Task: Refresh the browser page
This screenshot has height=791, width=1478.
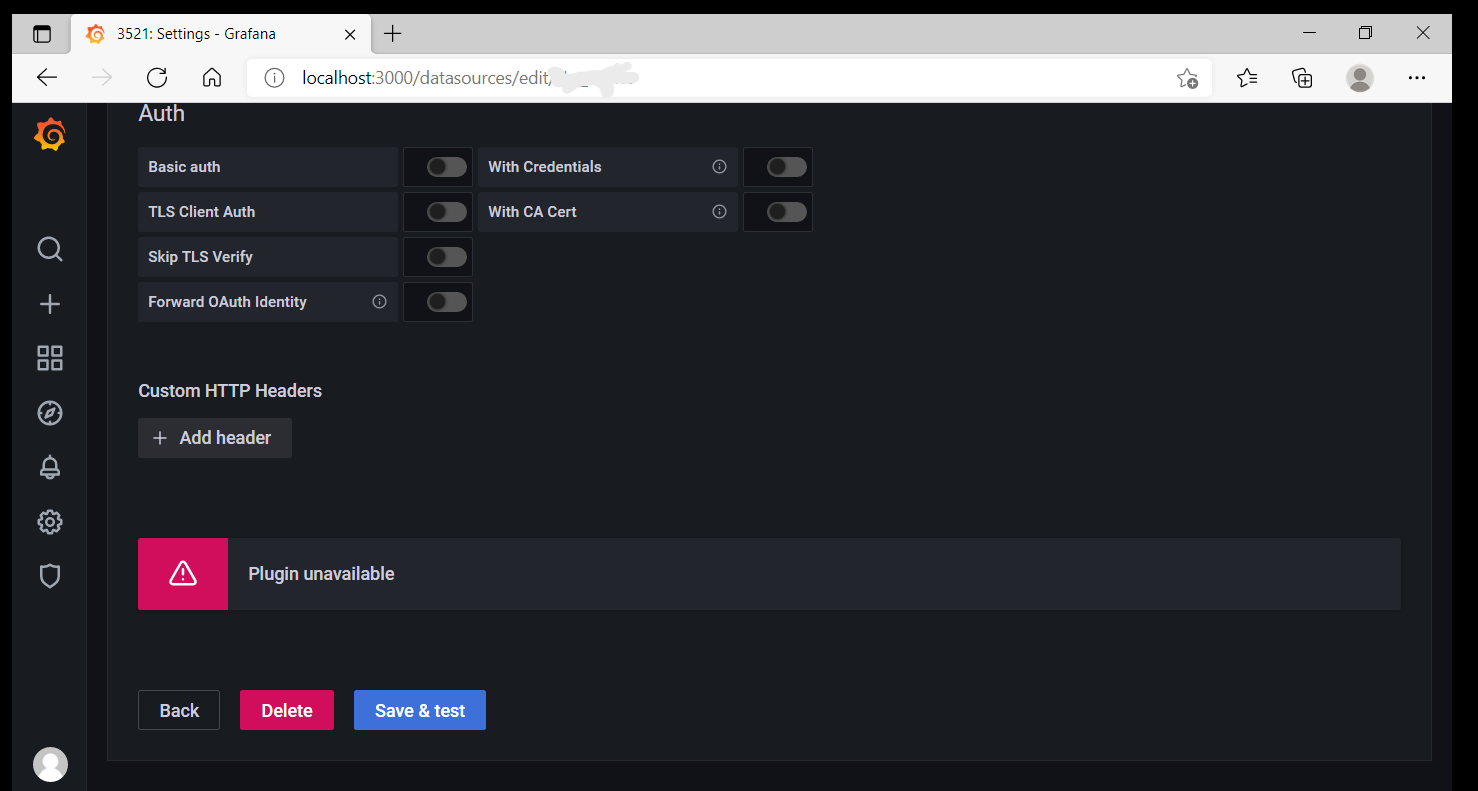Action: point(157,78)
